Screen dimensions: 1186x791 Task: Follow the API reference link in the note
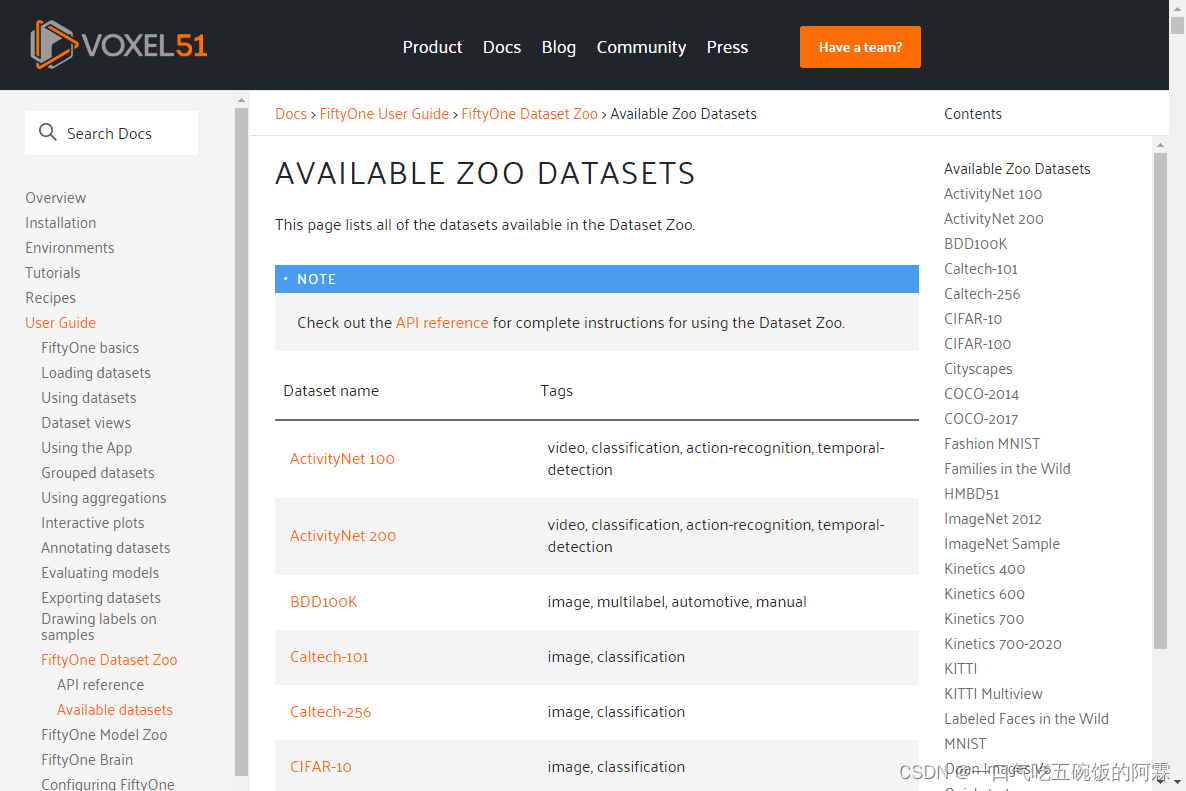[x=442, y=322]
